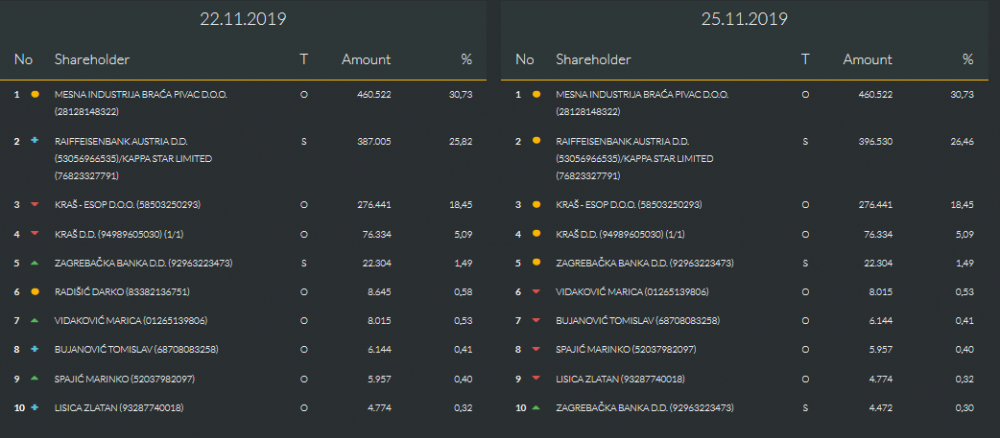Click amount 76.334 in 25.11.2019 table
1000x438 pixels.
pos(877,234)
